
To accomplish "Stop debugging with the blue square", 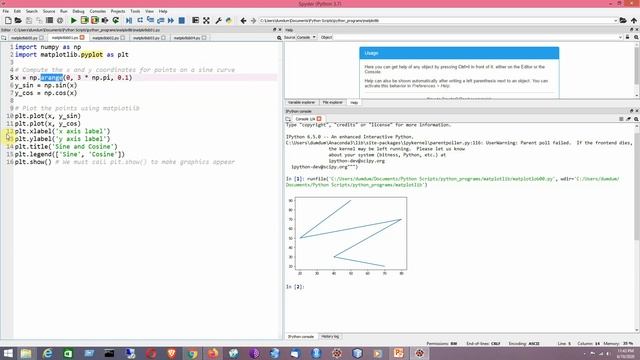I will (182, 20).
